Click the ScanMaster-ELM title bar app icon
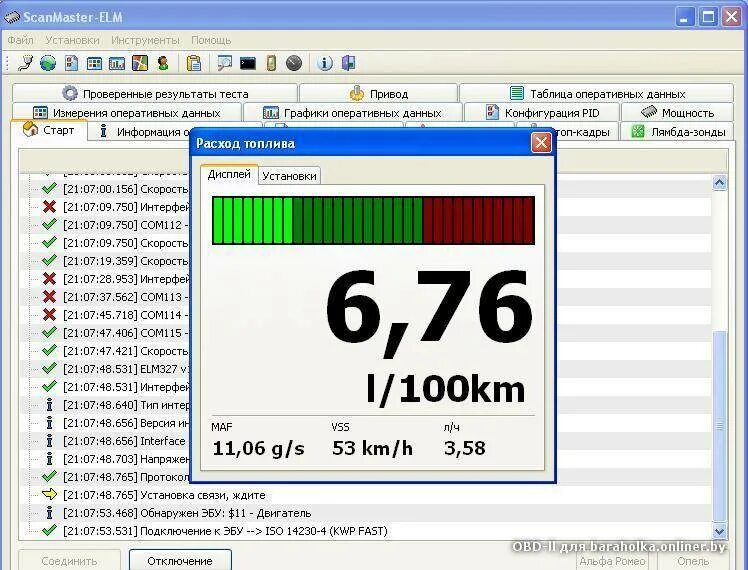Viewport: 748px width, 570px height. pyautogui.click(x=12, y=18)
